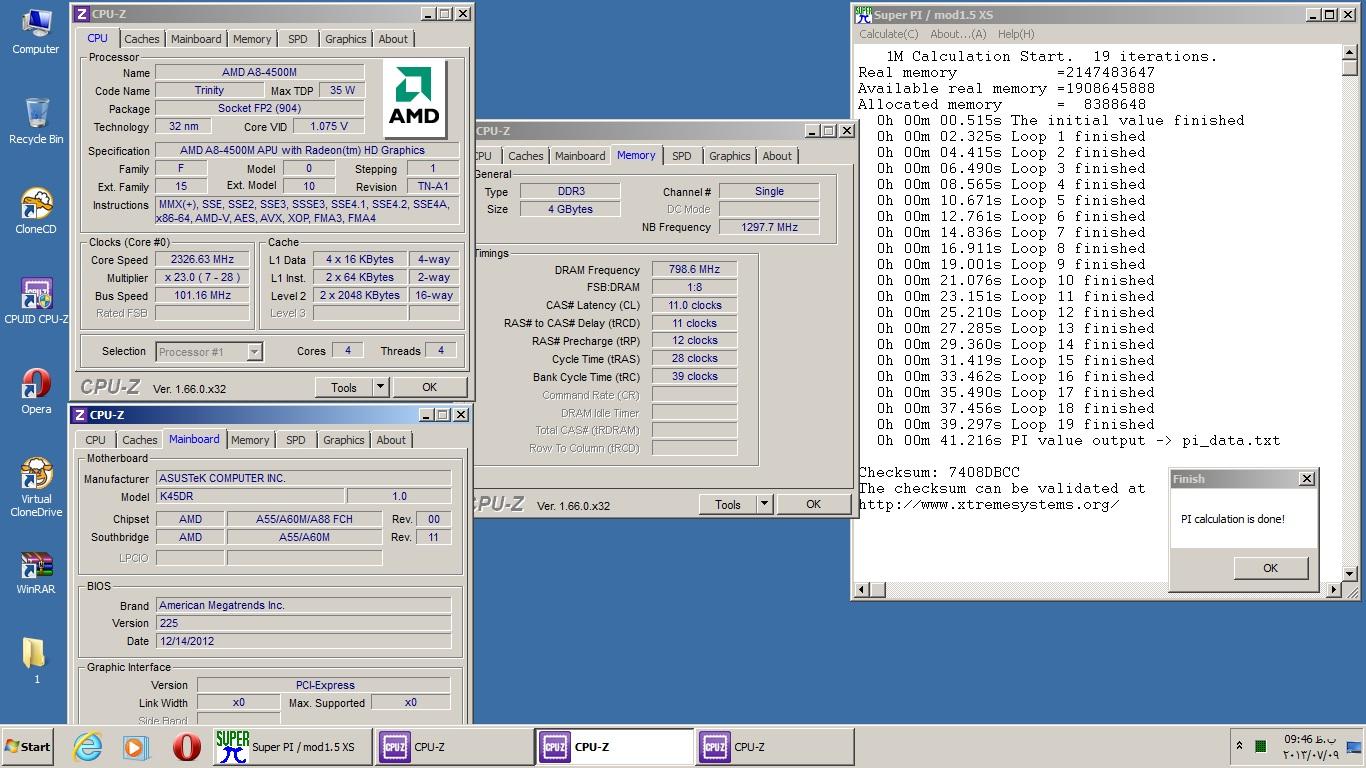Select Graphics tab in CPU window

point(346,39)
